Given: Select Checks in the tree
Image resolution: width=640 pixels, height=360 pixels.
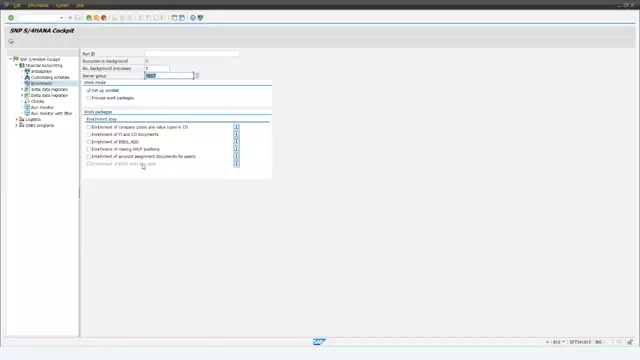Looking at the screenshot, I should (37, 101).
